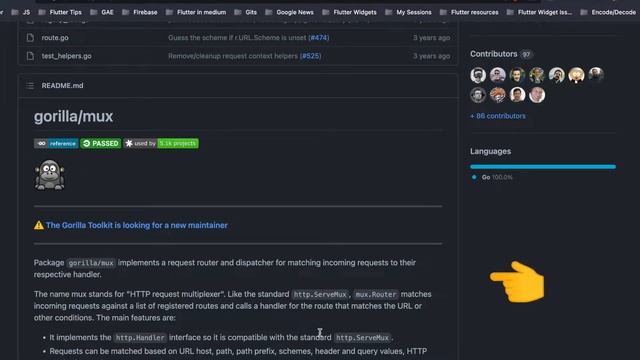The height and width of the screenshot is (360, 640).
Task: Click the blue Go language progress bar
Action: point(543,167)
